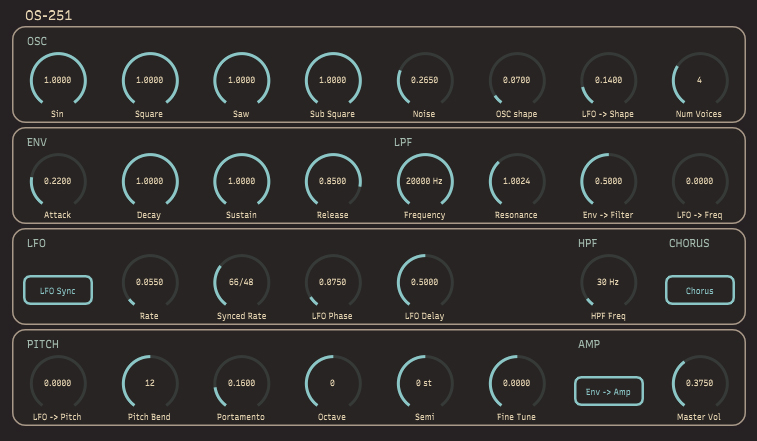Viewport: 757px width, 441px height.
Task: Click the Portamento knob
Action: click(241, 383)
